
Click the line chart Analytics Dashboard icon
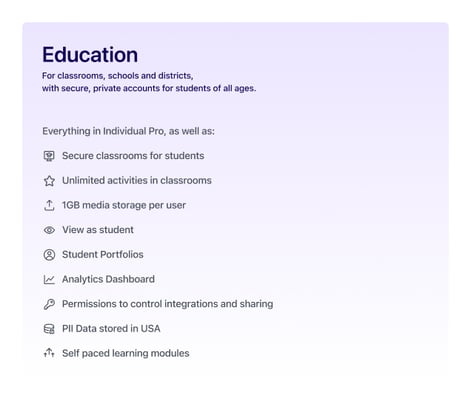coord(49,279)
